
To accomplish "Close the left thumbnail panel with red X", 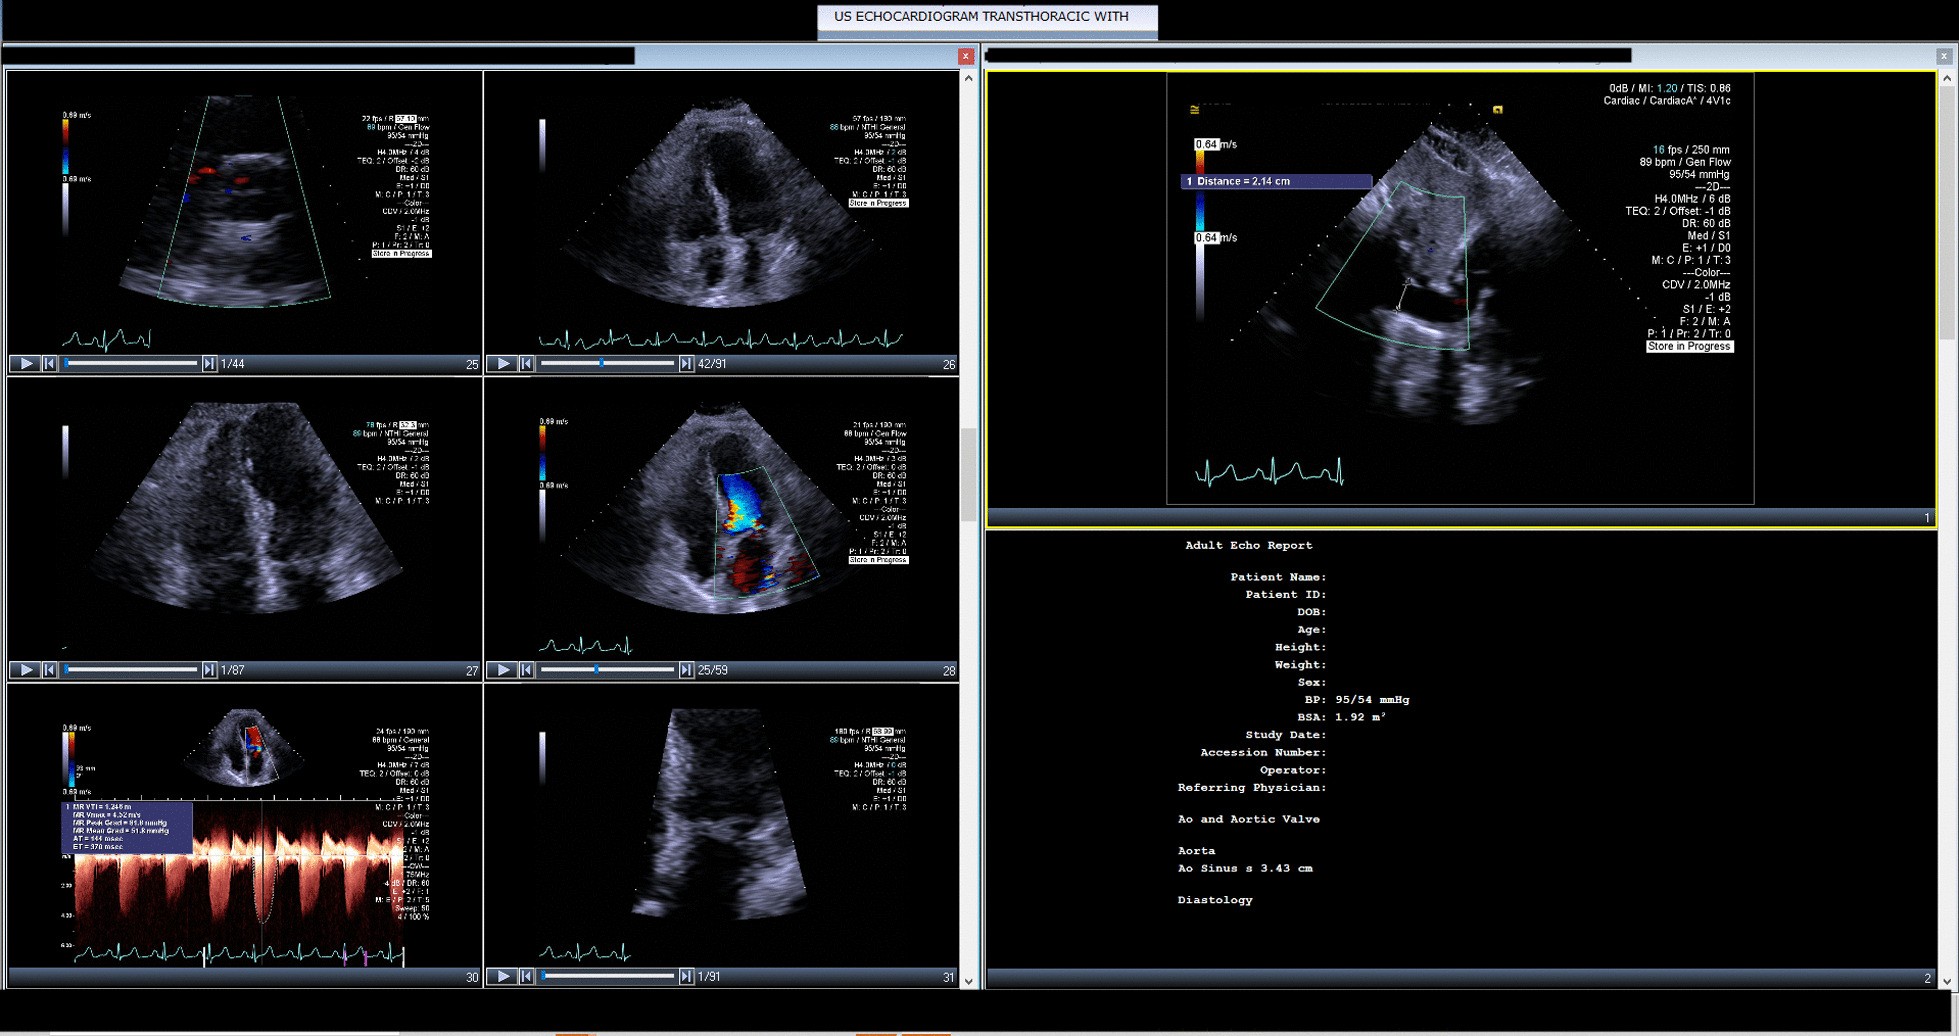I will pos(965,56).
